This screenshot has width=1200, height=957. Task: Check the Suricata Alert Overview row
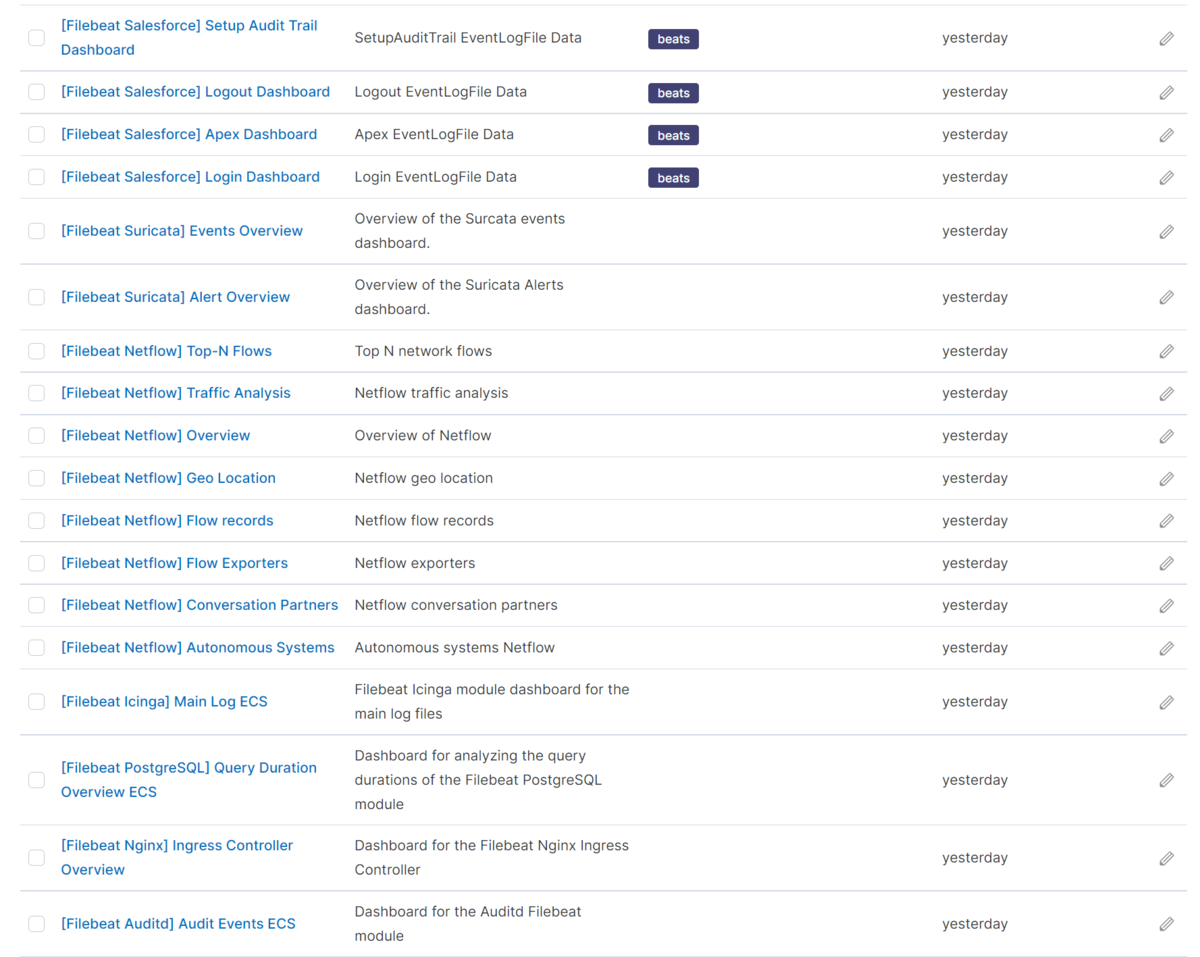[36, 297]
